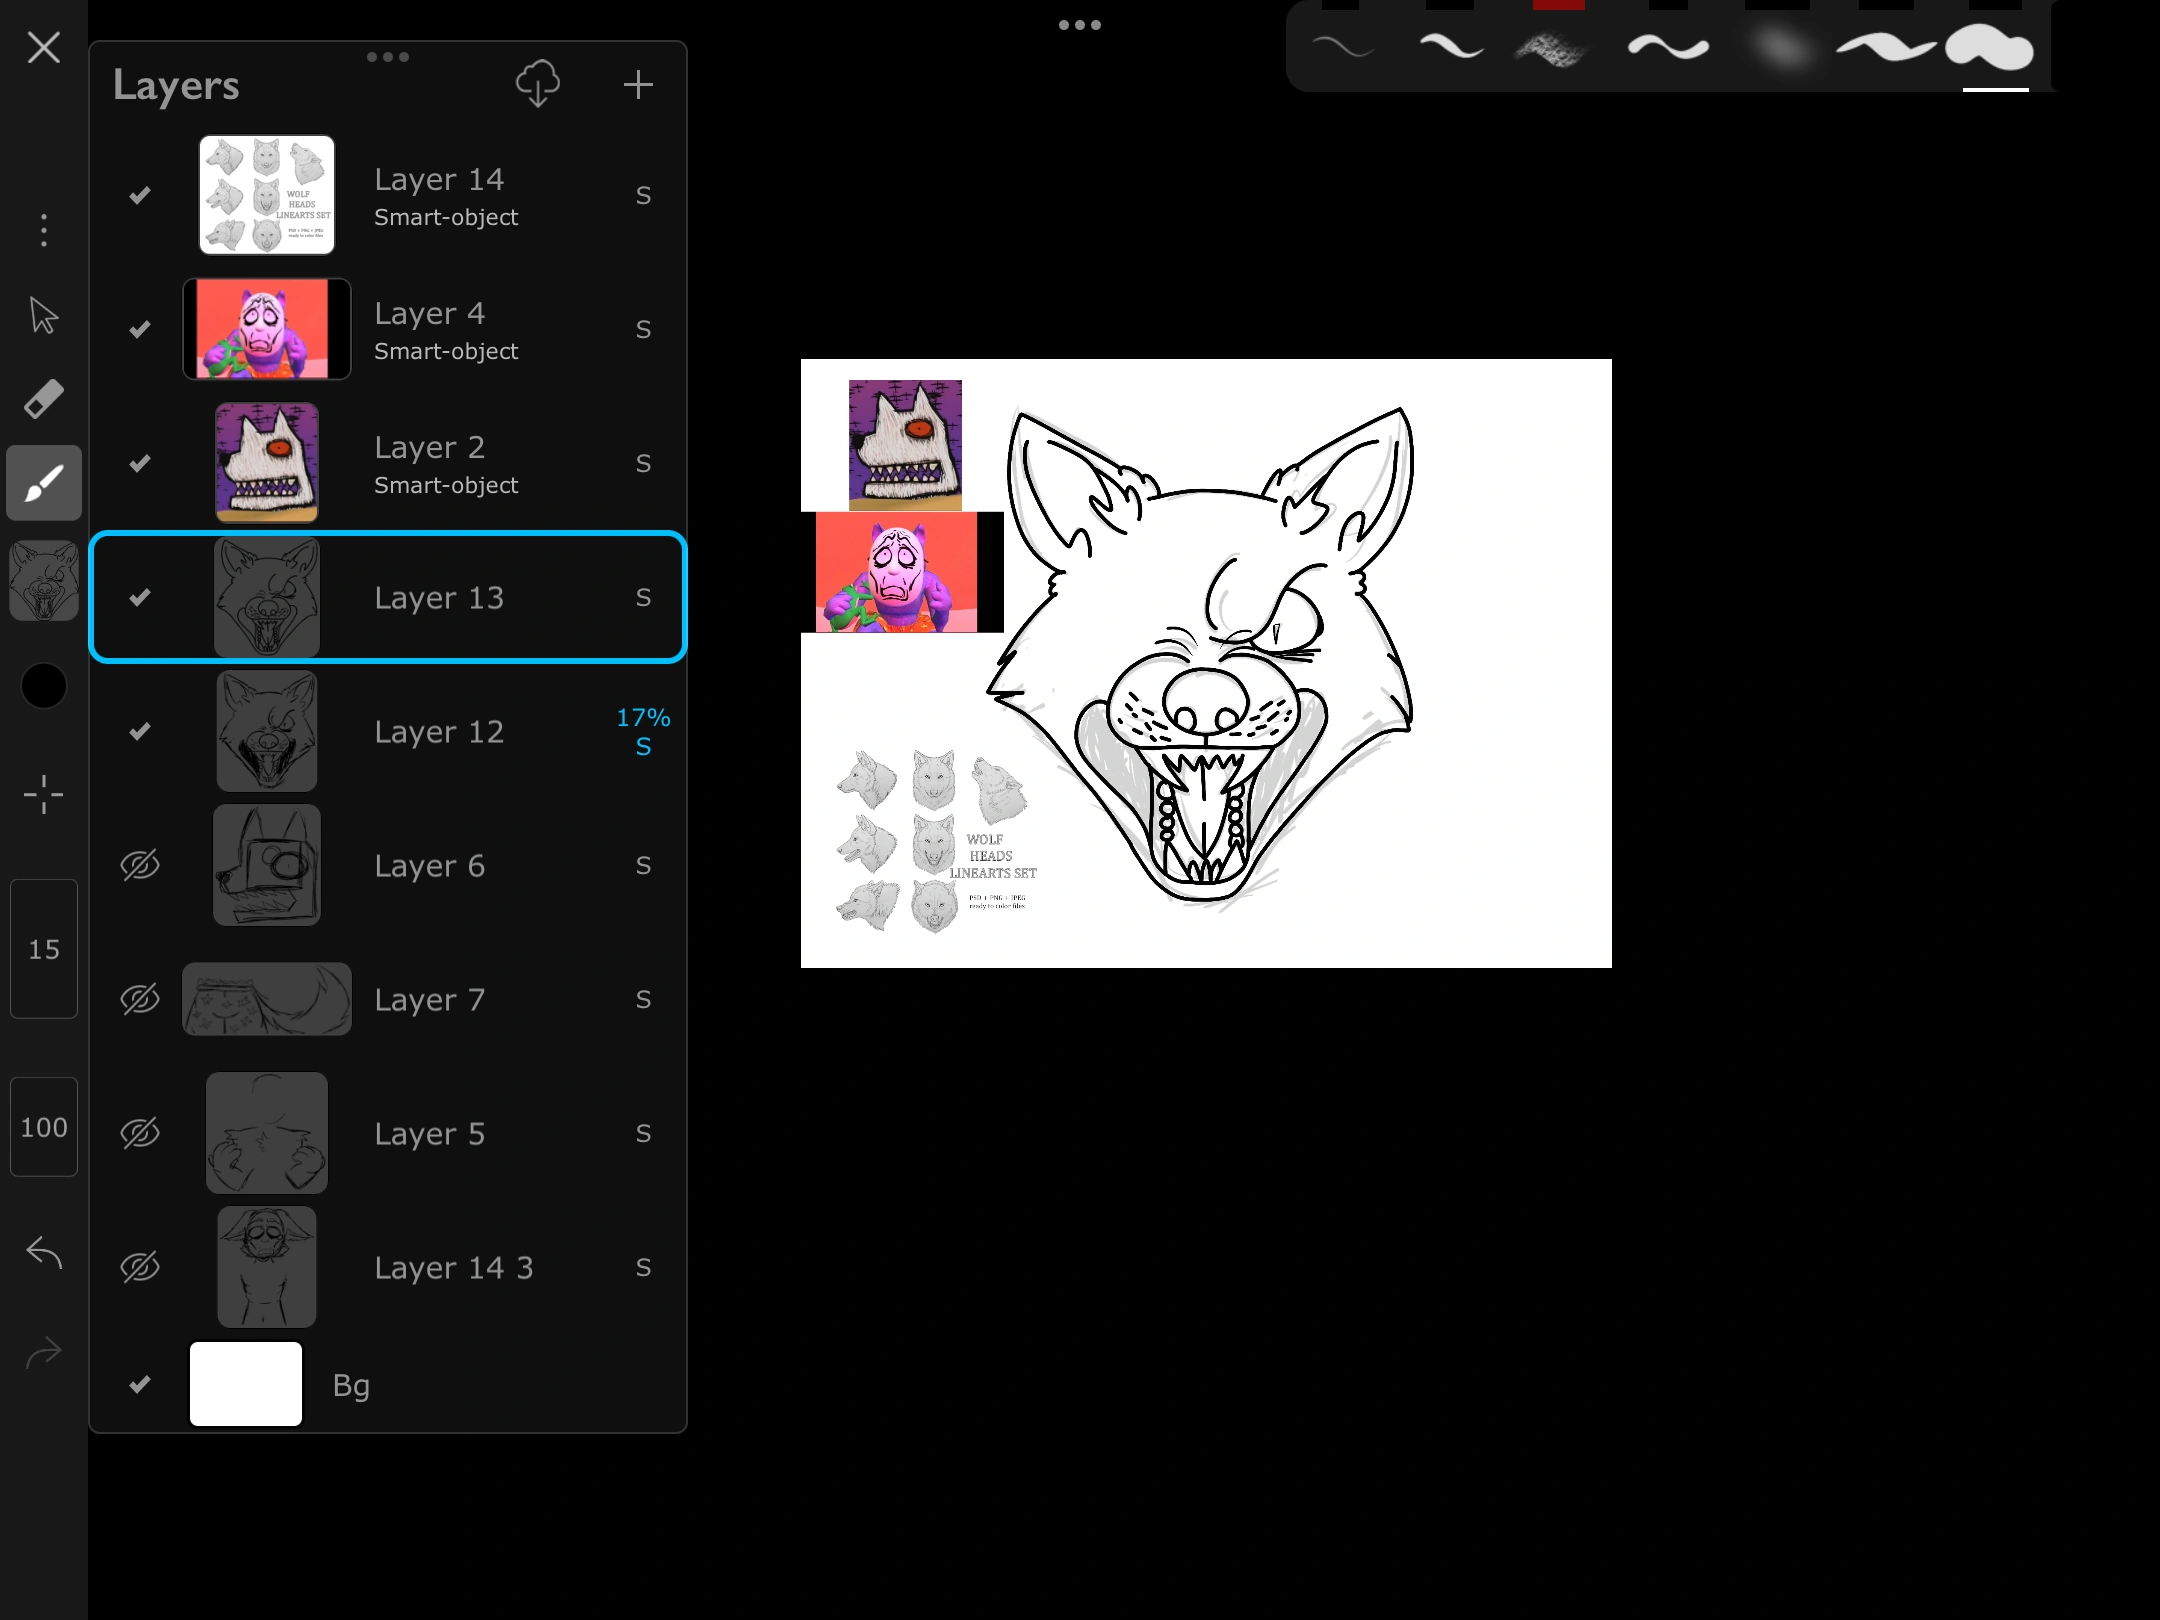Select the arrow selection tool

pos(44,315)
